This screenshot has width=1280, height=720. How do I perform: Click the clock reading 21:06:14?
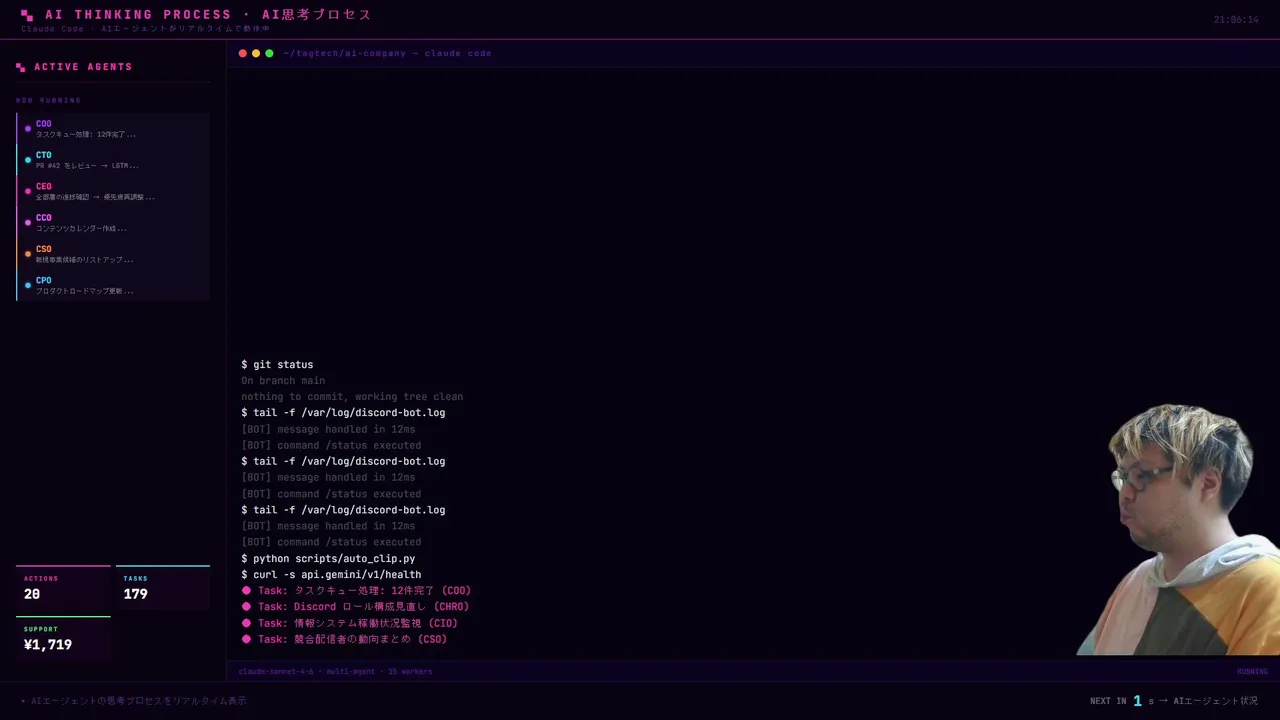[1236, 20]
